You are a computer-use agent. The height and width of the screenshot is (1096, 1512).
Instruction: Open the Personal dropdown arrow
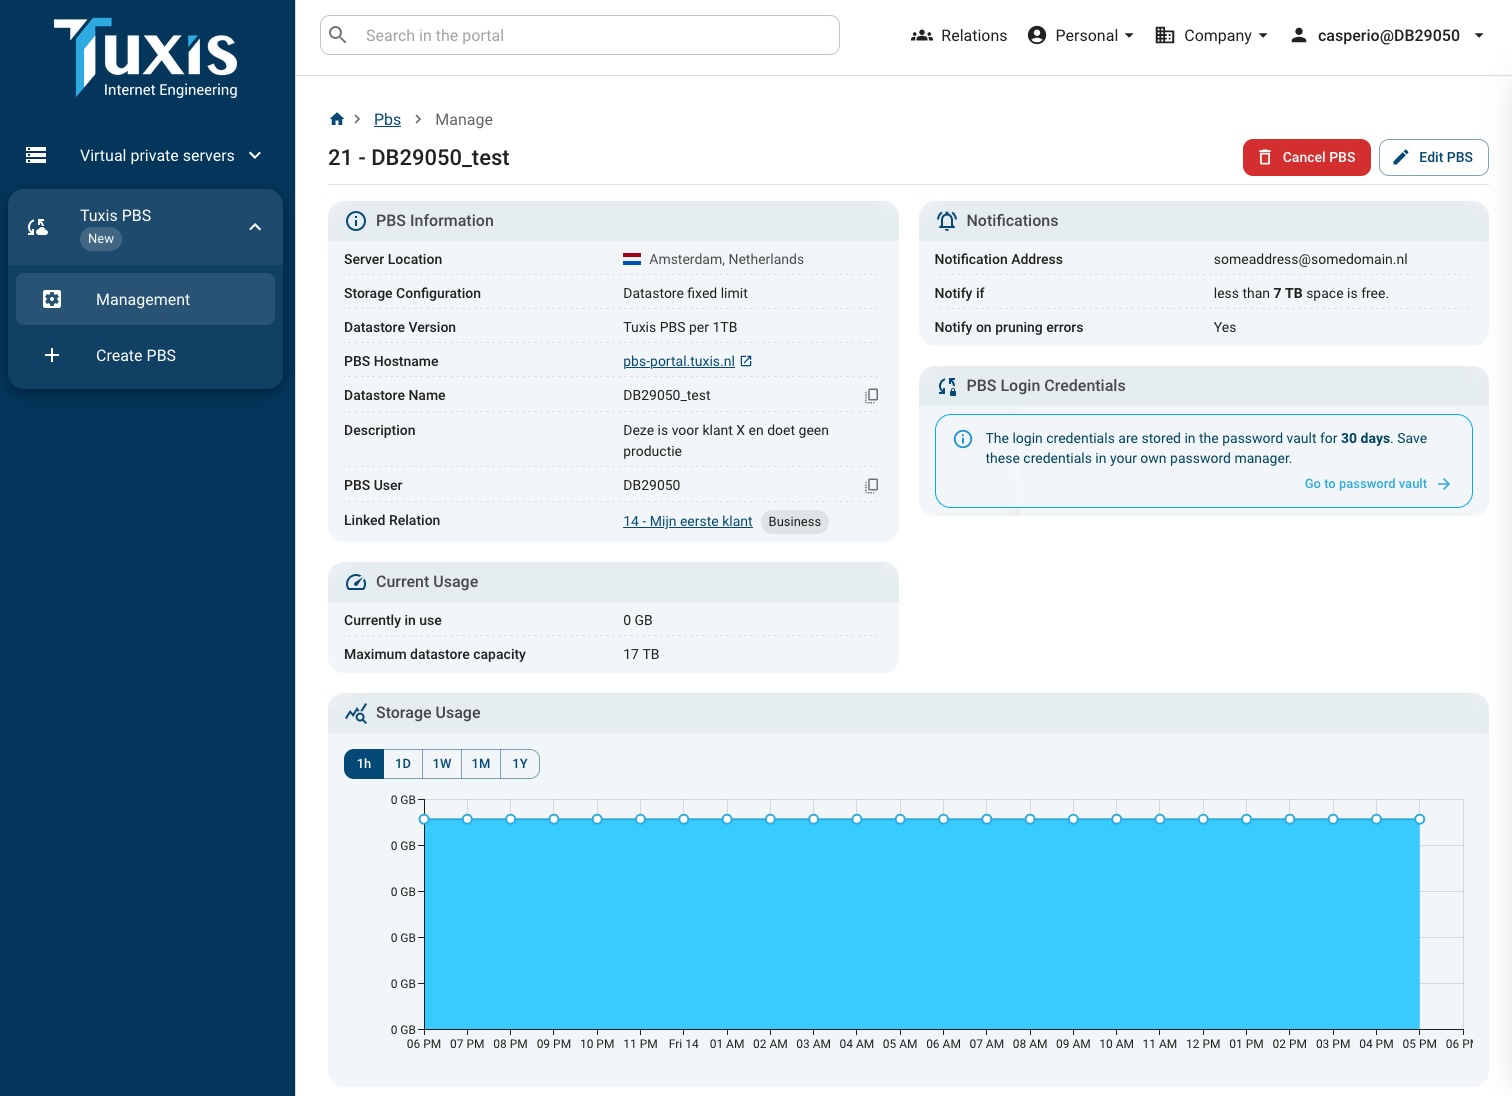[1129, 35]
